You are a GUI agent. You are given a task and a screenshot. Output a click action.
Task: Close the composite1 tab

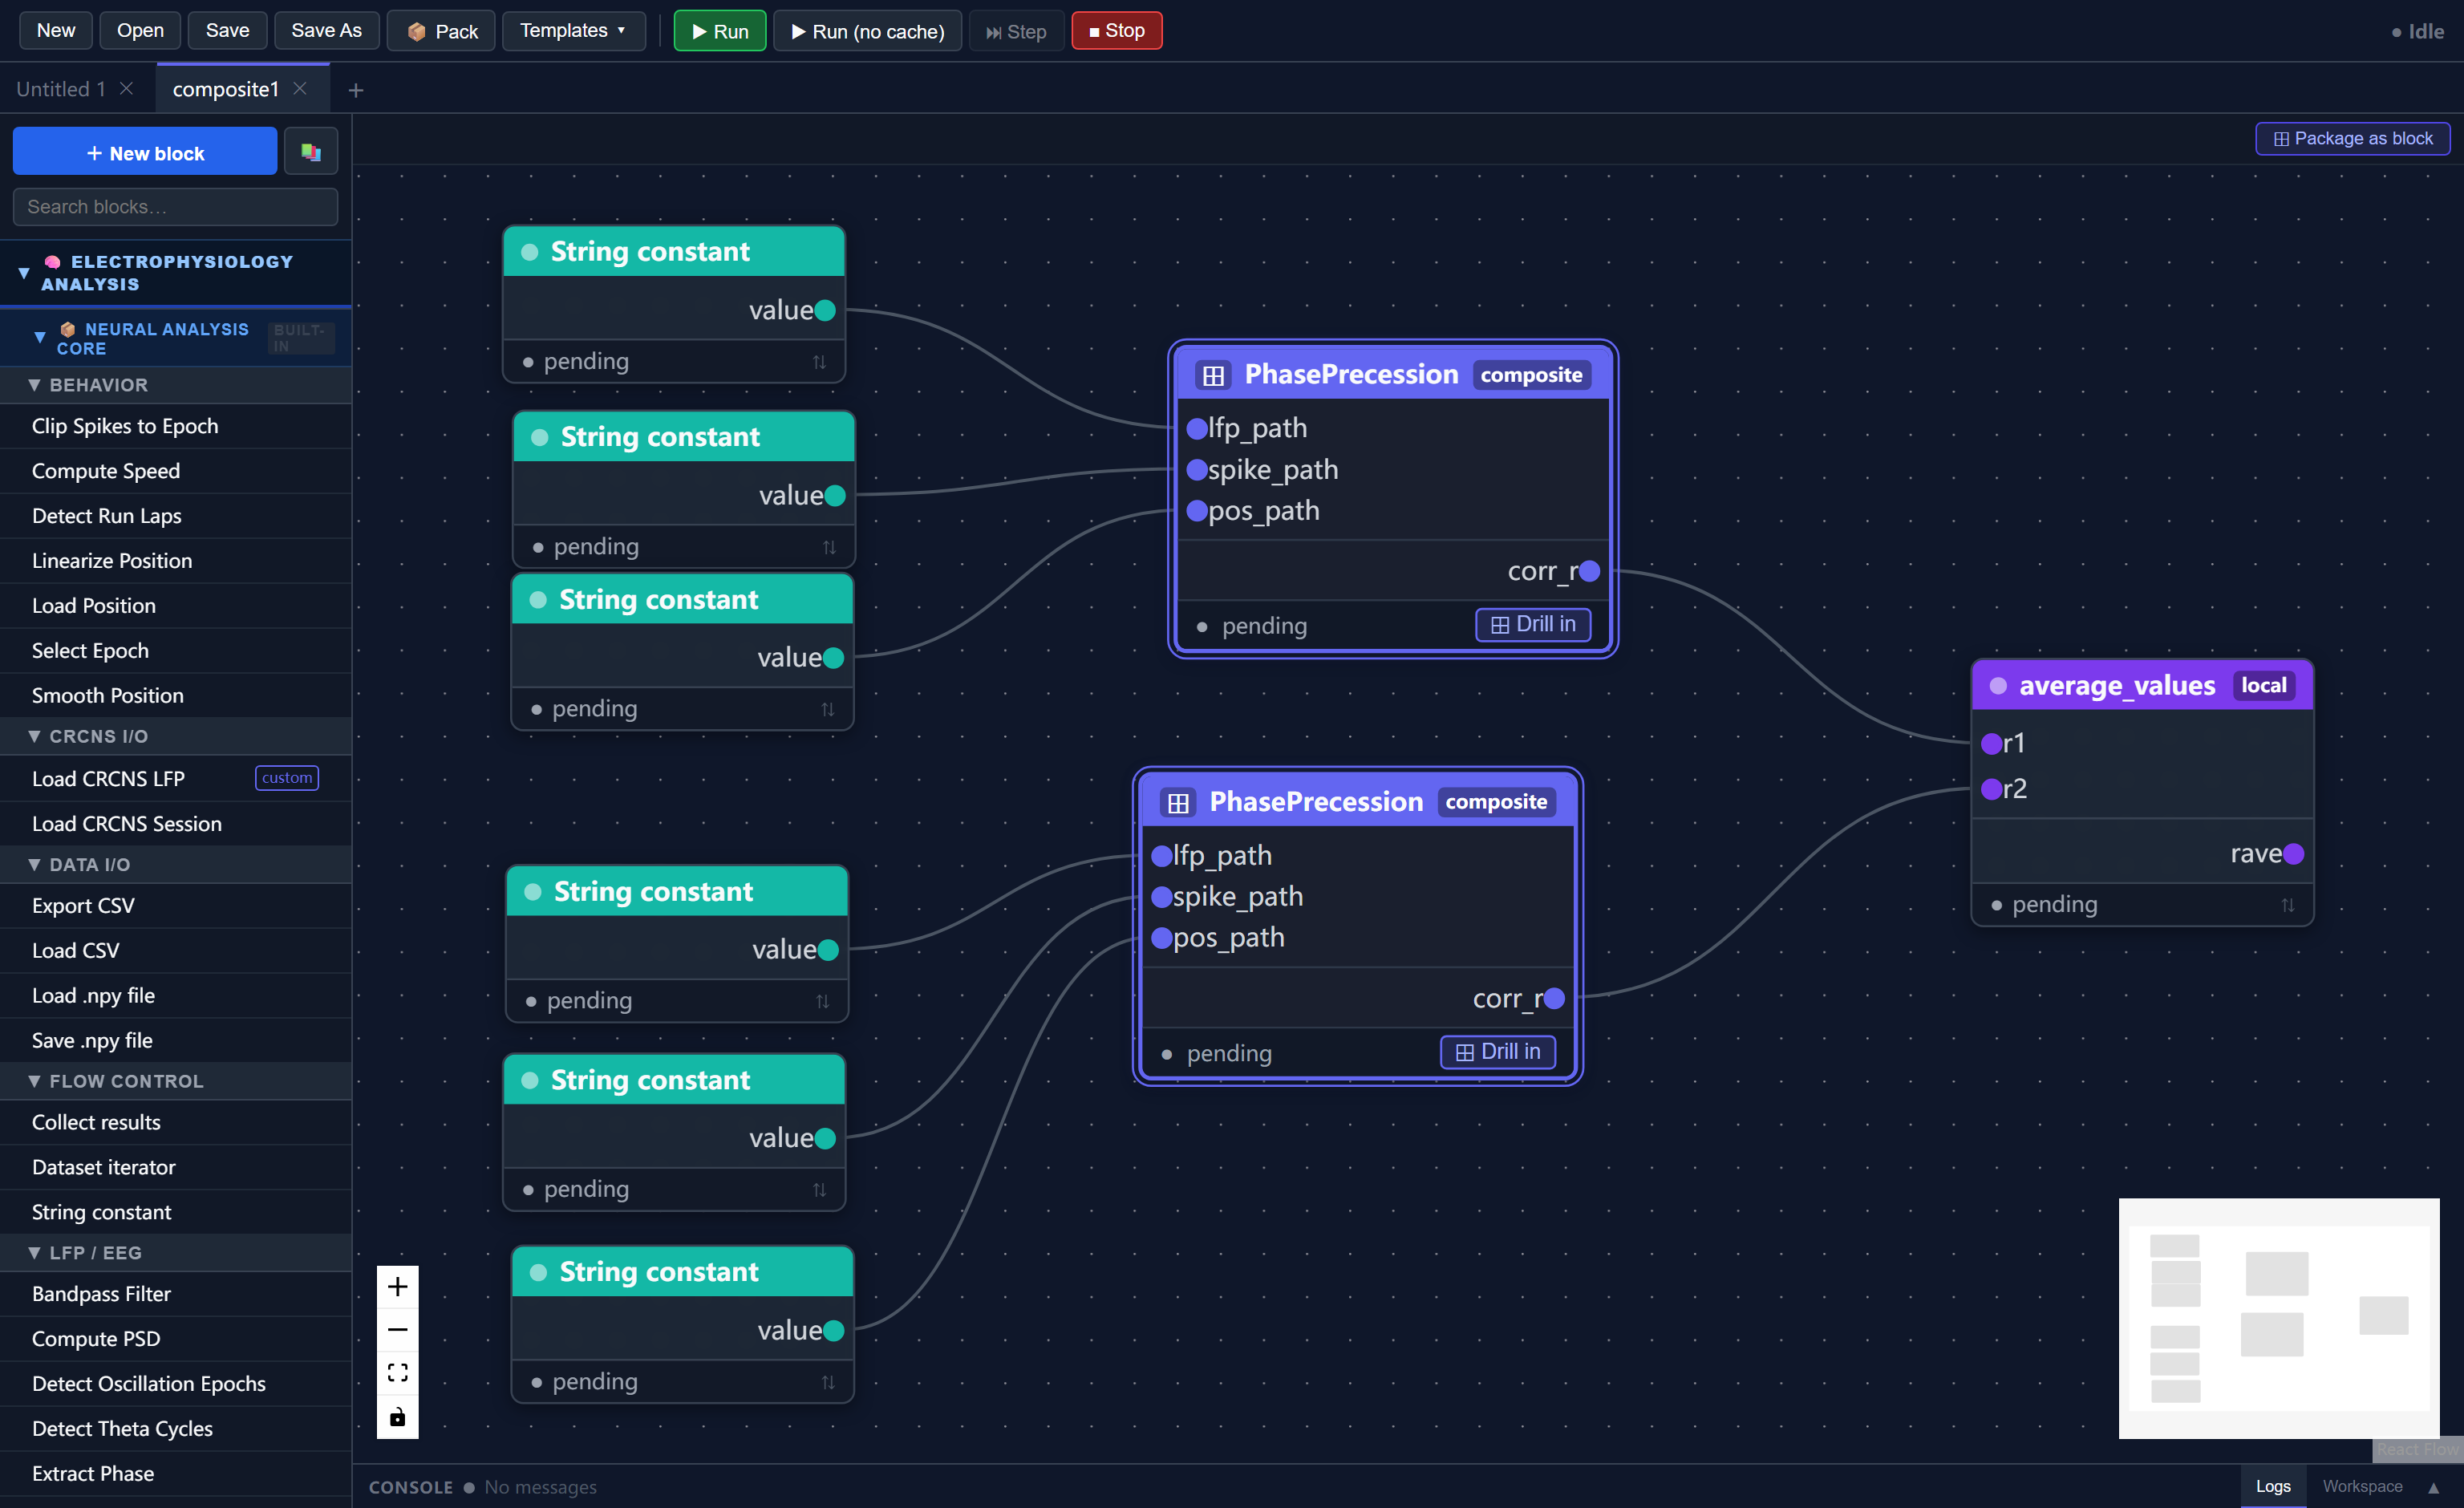click(299, 89)
